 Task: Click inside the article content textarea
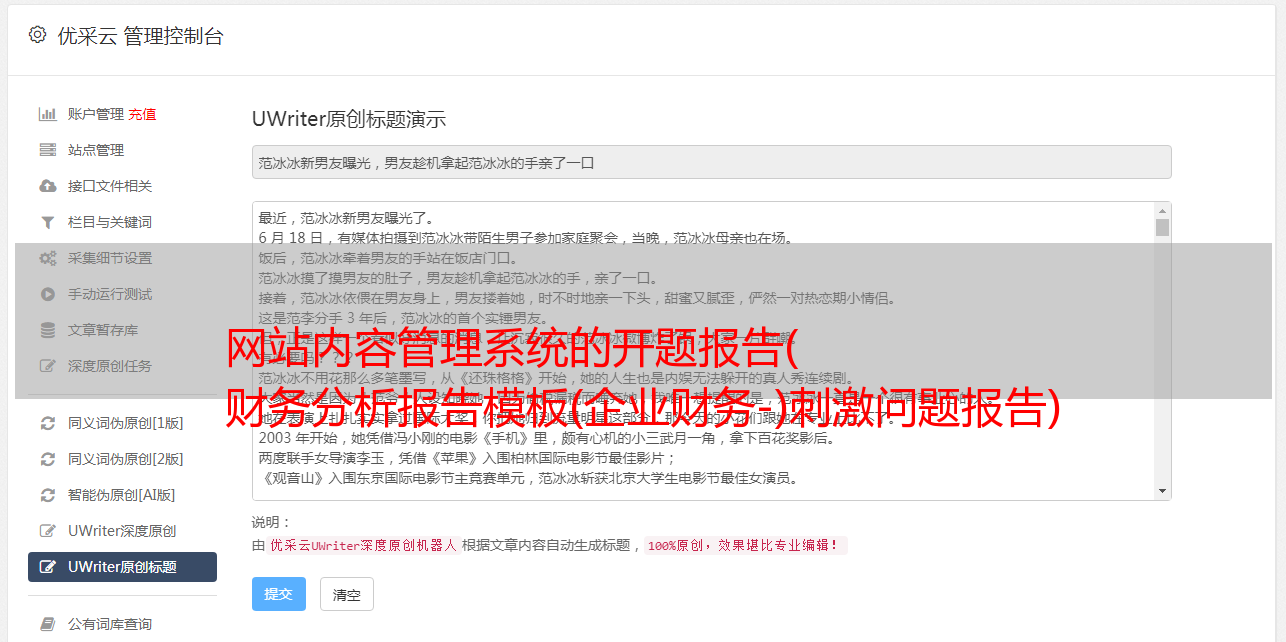tap(703, 350)
